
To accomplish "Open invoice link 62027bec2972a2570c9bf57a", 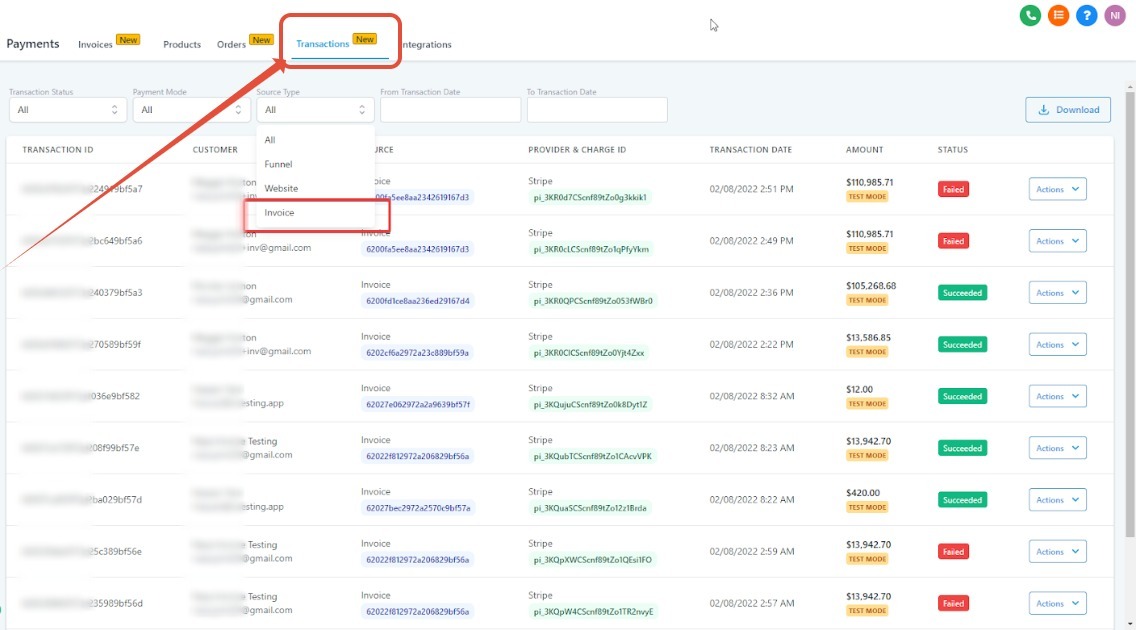I will coord(417,508).
